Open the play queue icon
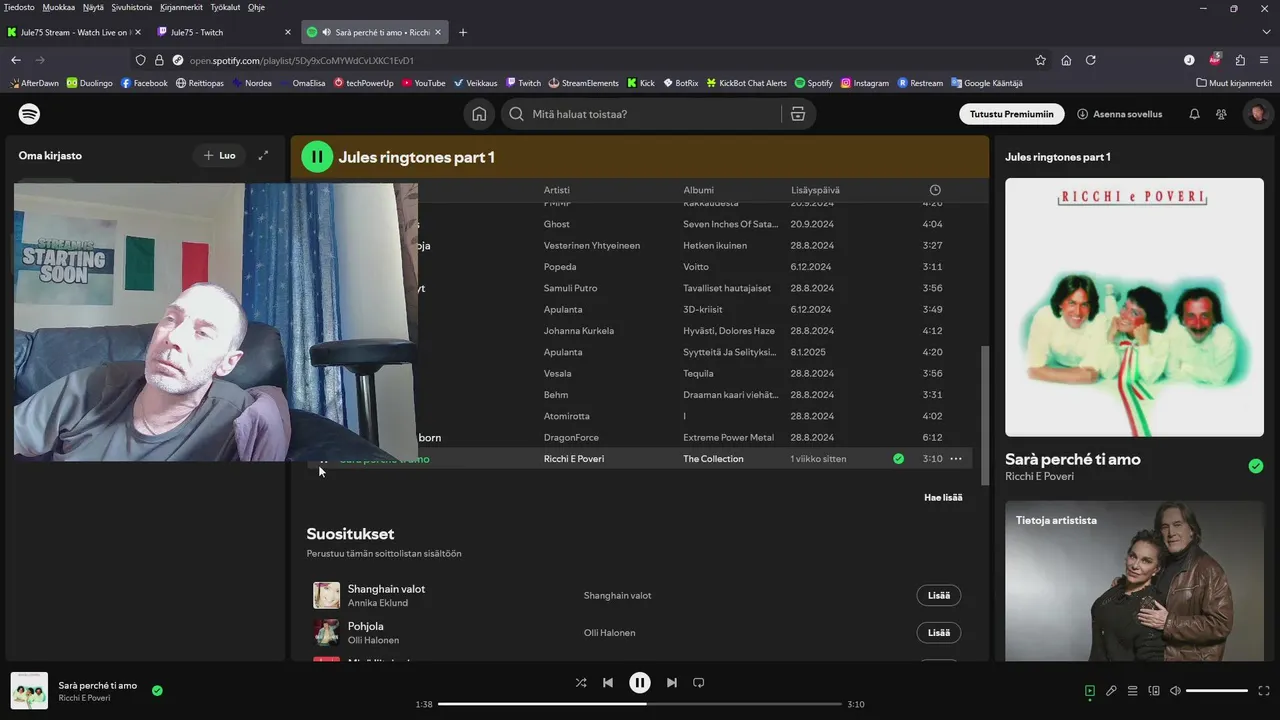 coord(1133,691)
